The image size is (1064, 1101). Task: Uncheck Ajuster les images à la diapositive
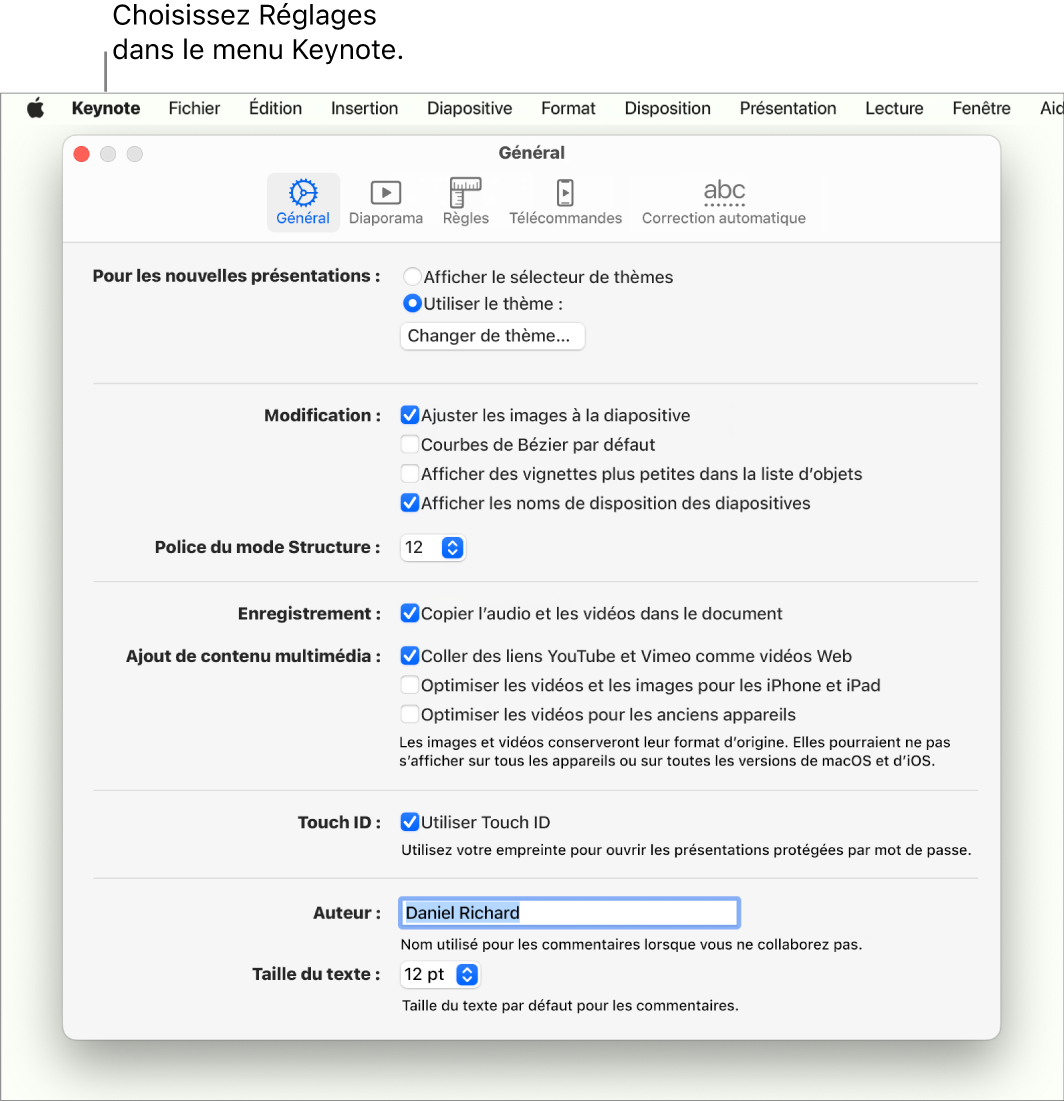409,415
